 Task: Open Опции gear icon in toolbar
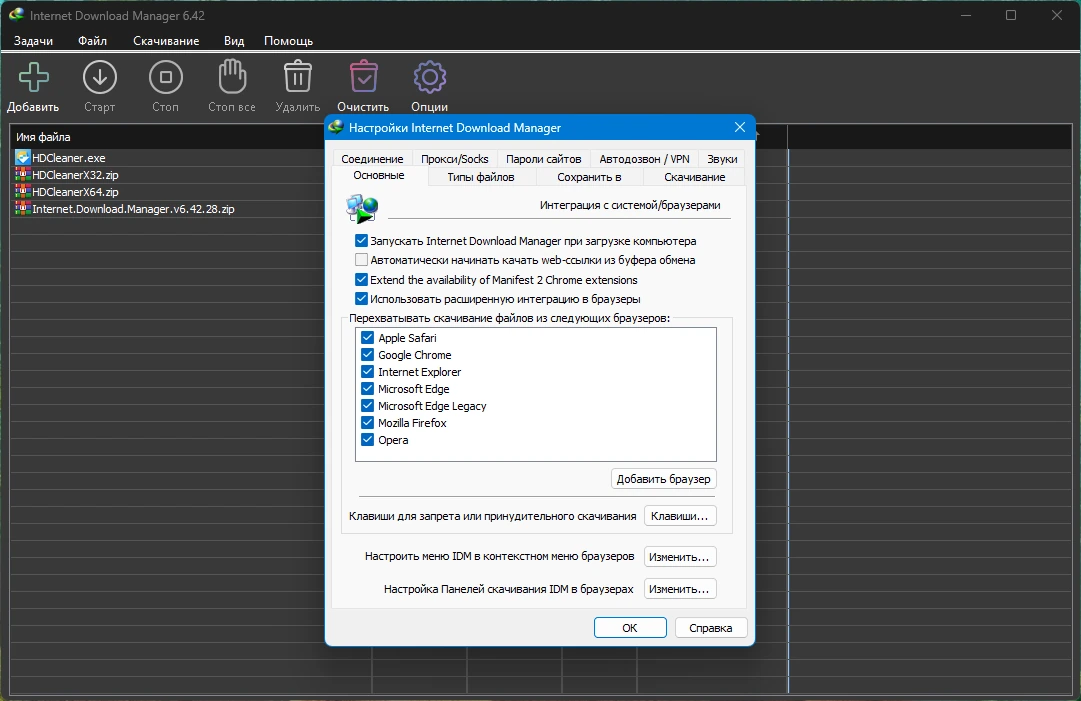click(430, 77)
